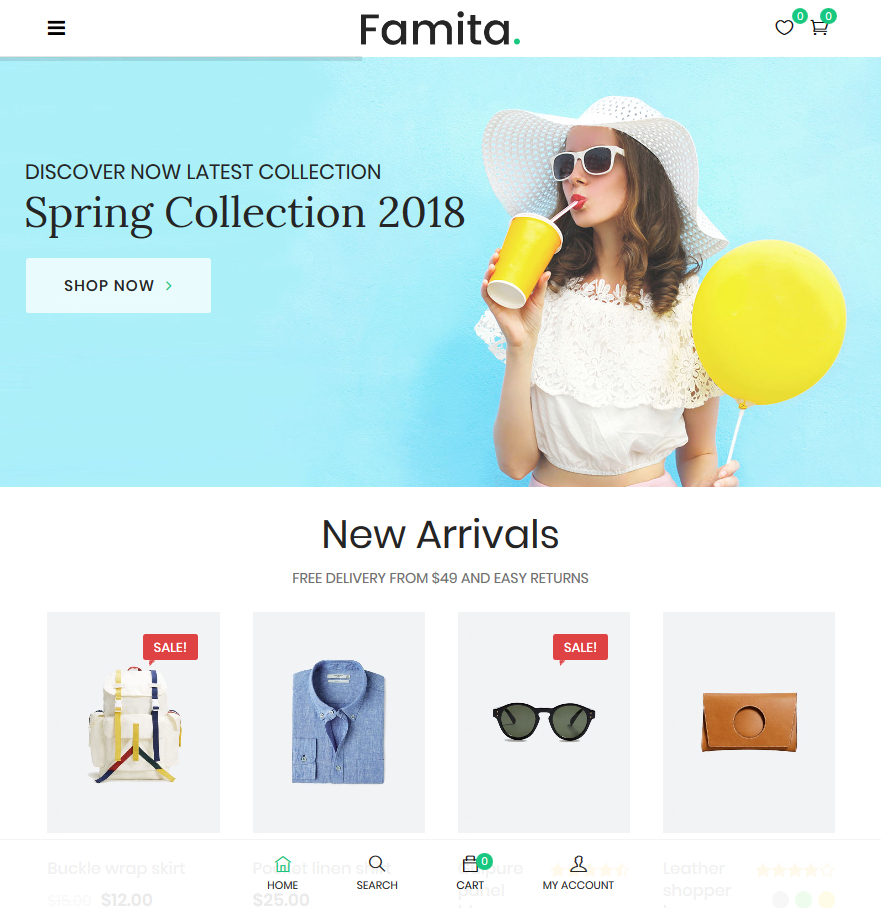Open Leather shopper product title
The width and height of the screenshot is (881, 908).
(x=697, y=879)
